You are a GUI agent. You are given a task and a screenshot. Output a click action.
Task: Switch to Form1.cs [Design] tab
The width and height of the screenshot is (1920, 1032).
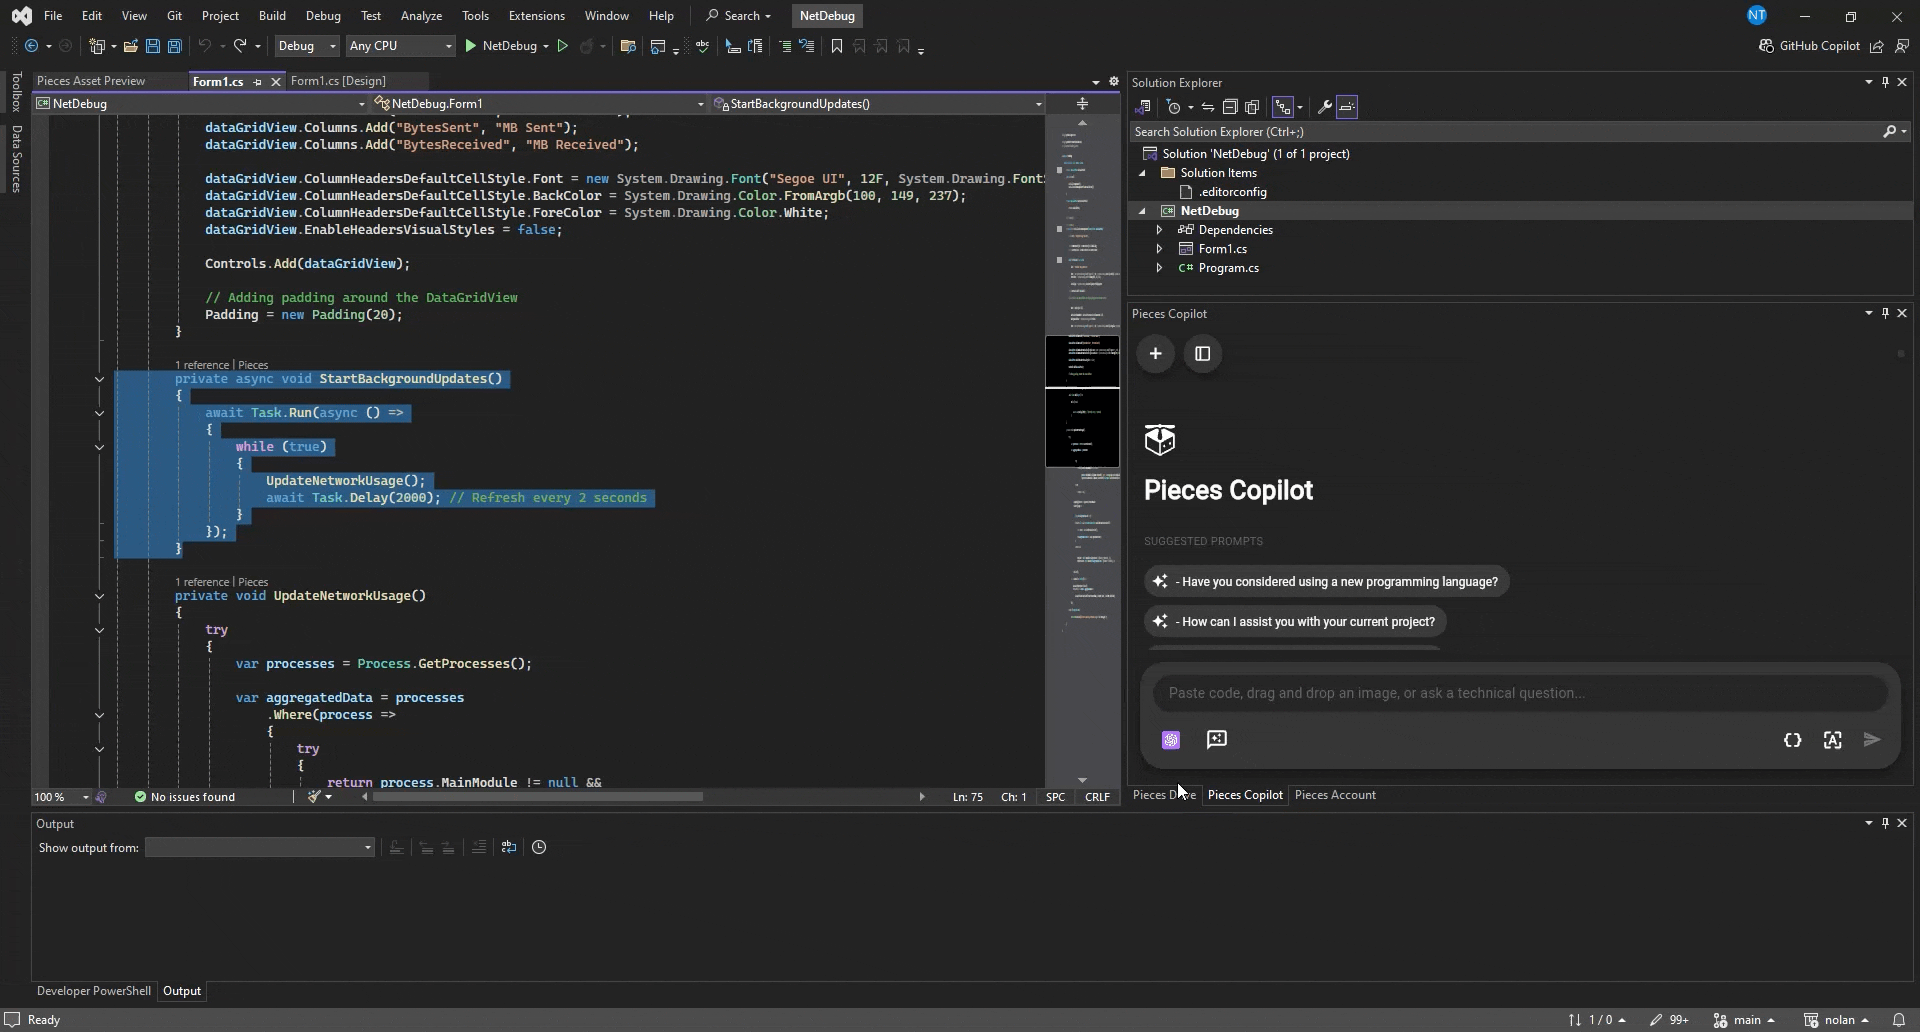[x=338, y=81]
